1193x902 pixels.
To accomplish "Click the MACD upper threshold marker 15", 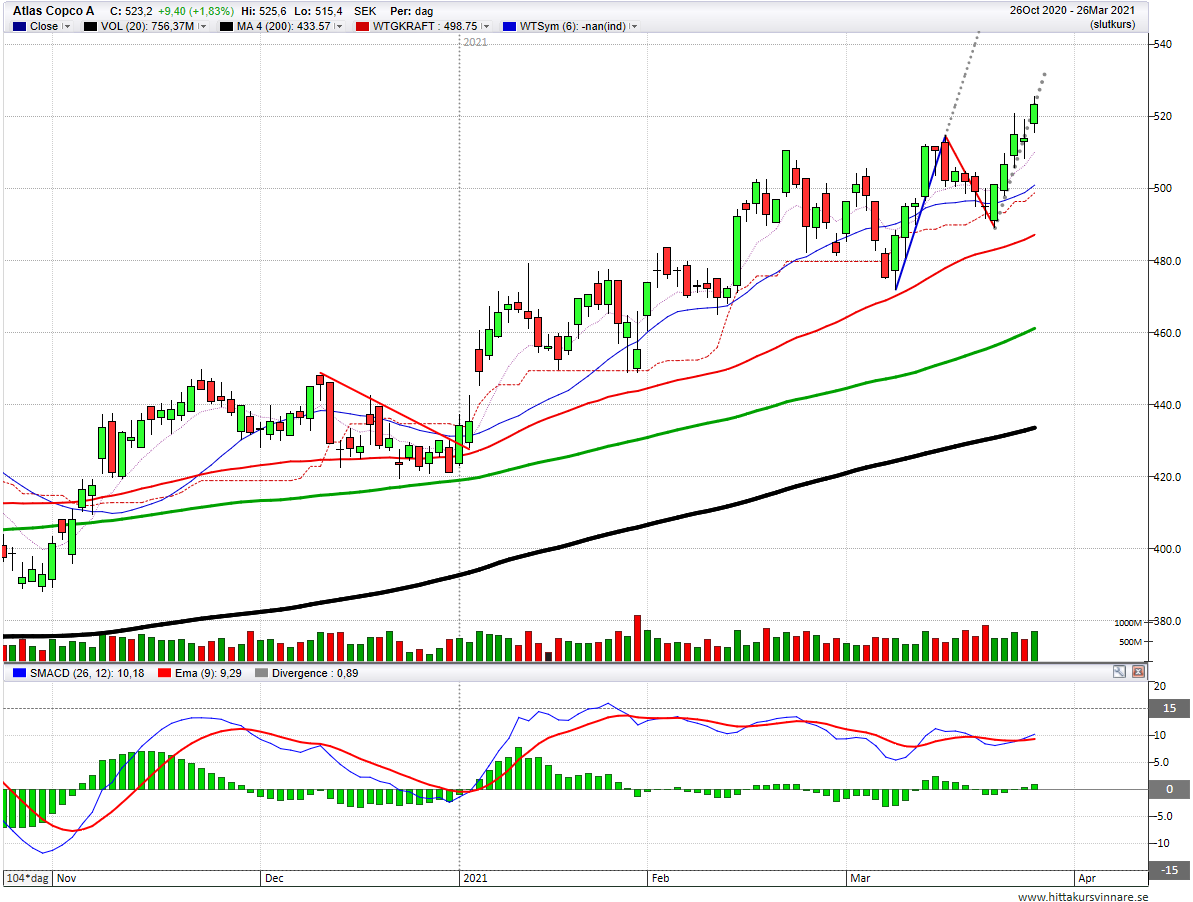I will pyautogui.click(x=1169, y=709).
